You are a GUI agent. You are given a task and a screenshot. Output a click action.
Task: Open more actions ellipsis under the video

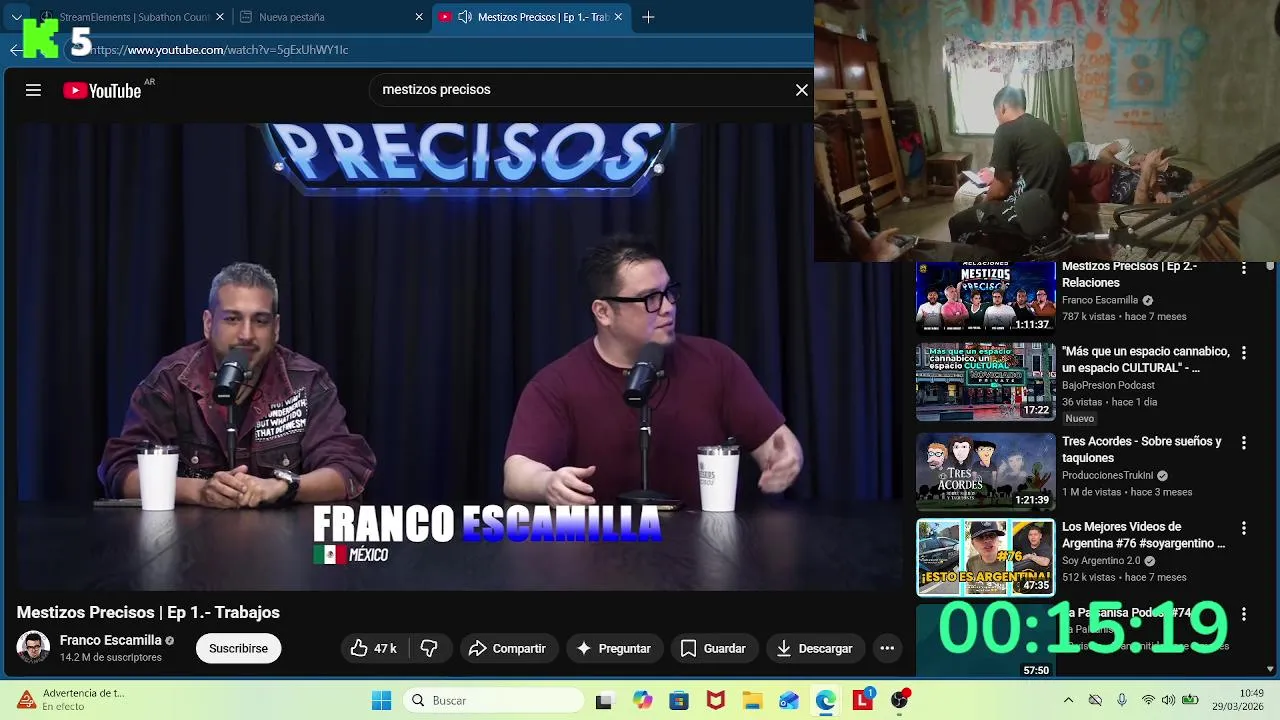coord(887,648)
